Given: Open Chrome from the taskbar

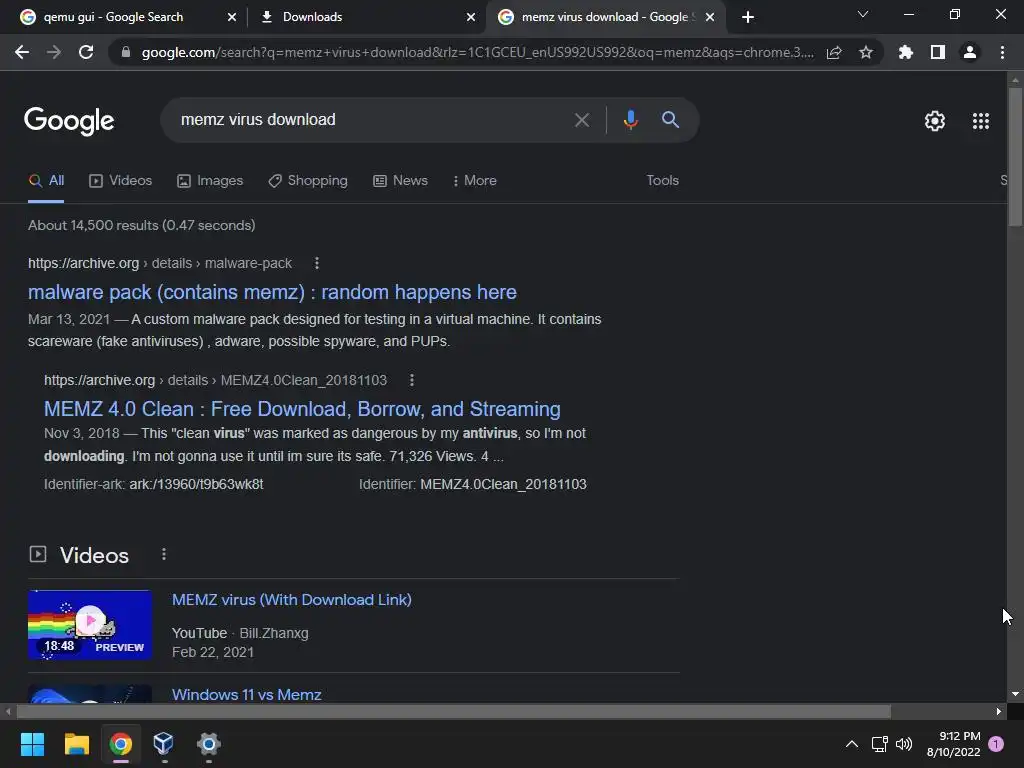Looking at the screenshot, I should (x=120, y=744).
